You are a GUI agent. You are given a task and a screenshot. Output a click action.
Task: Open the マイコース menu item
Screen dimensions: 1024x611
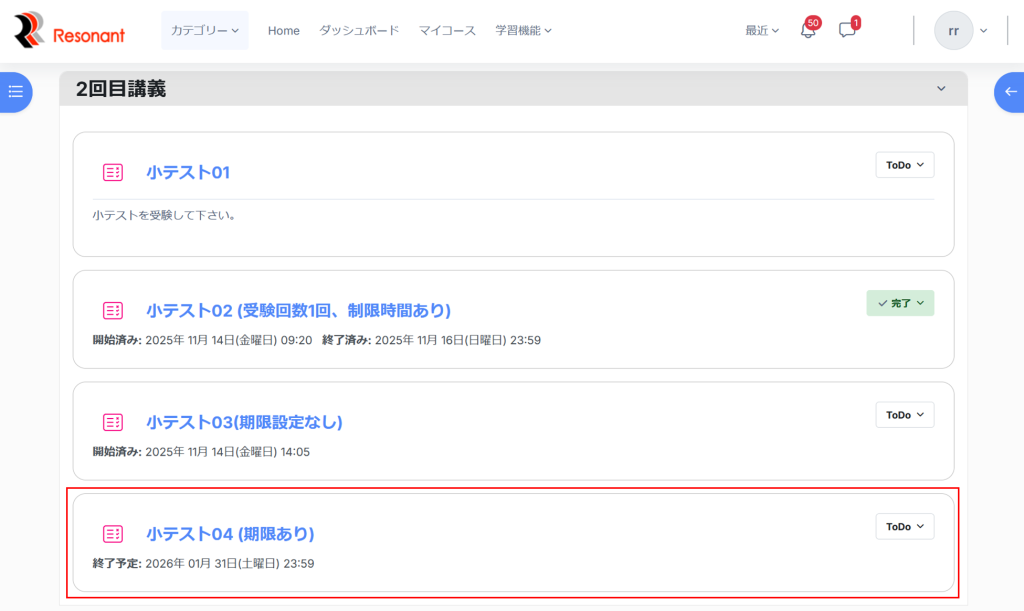click(x=447, y=31)
